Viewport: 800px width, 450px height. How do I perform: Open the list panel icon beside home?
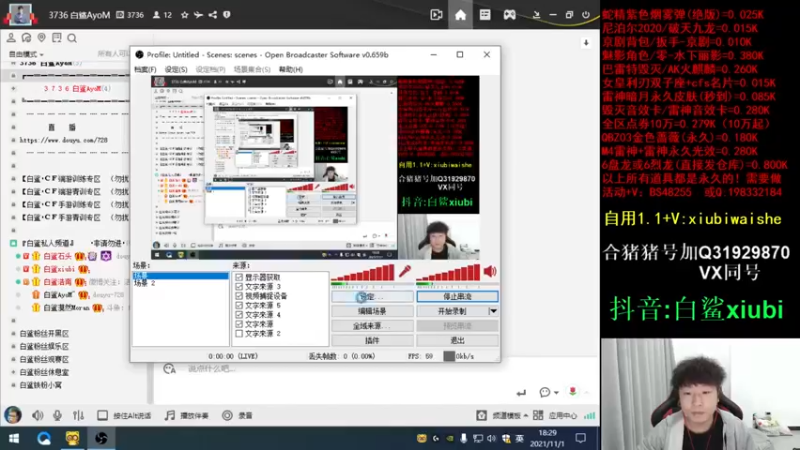(485, 15)
